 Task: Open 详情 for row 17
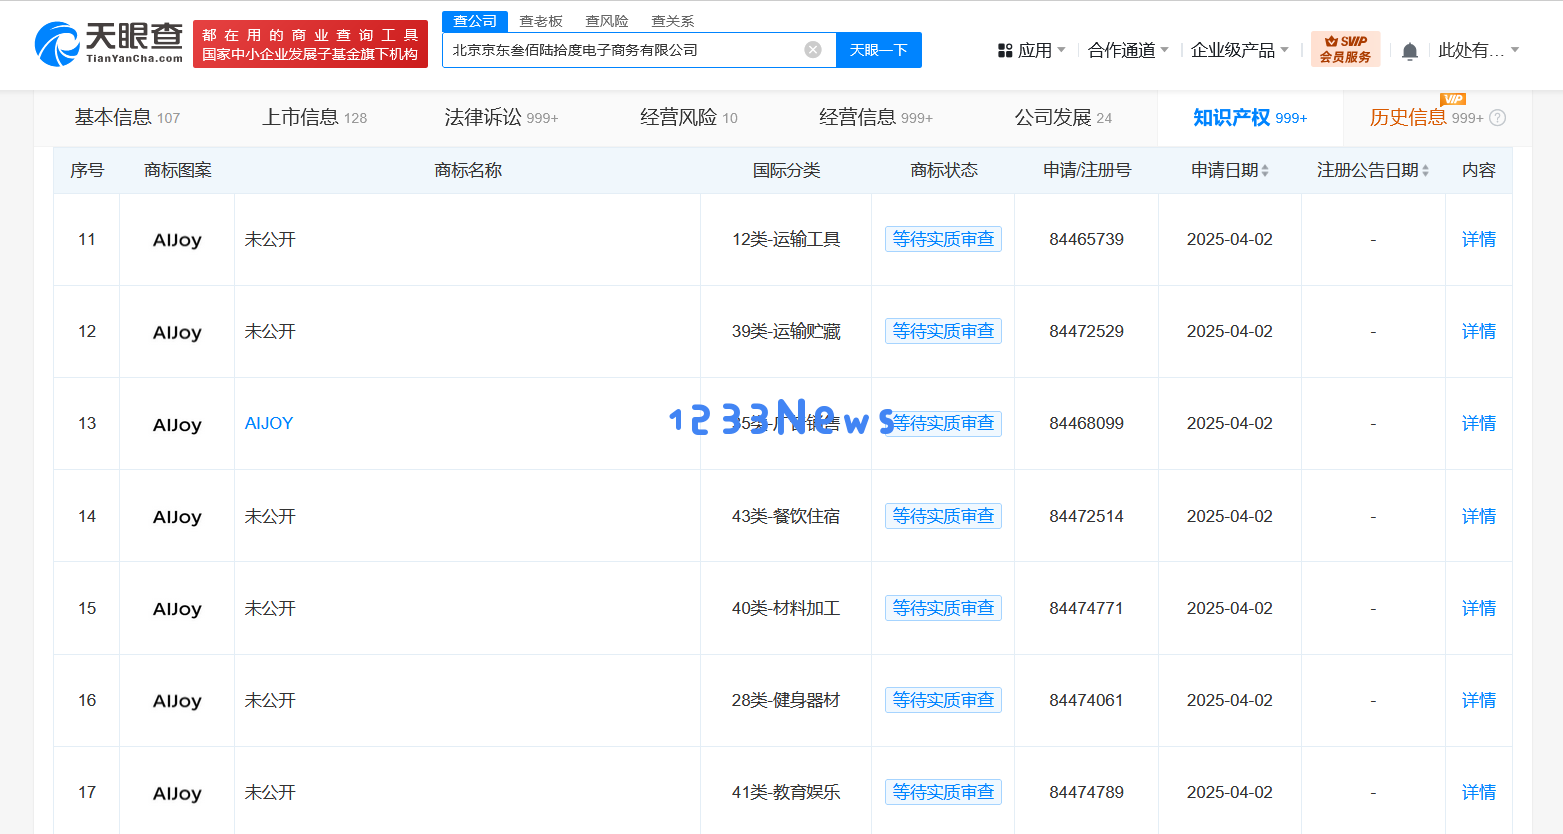coord(1479,793)
